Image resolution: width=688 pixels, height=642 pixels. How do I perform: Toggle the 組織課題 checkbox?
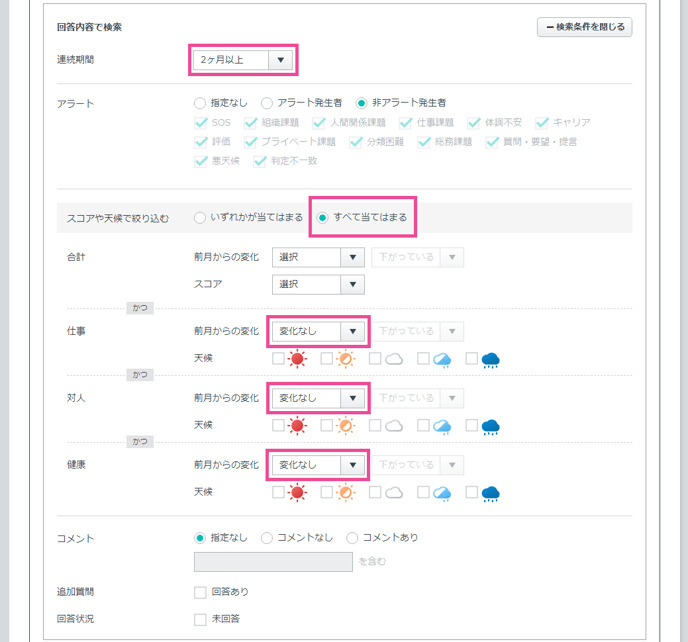tap(251, 123)
